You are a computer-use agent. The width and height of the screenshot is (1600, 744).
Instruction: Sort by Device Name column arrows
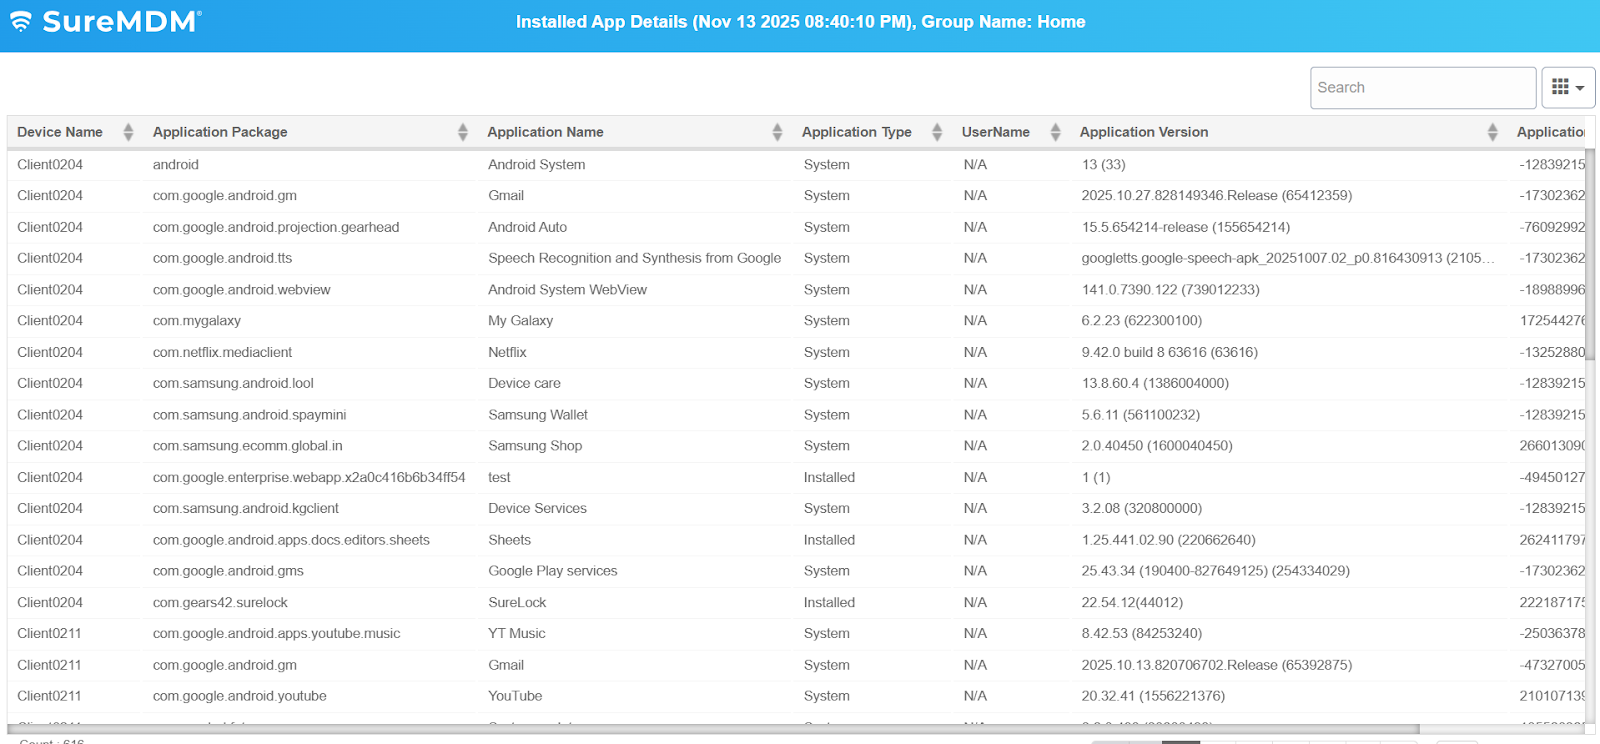tap(128, 132)
